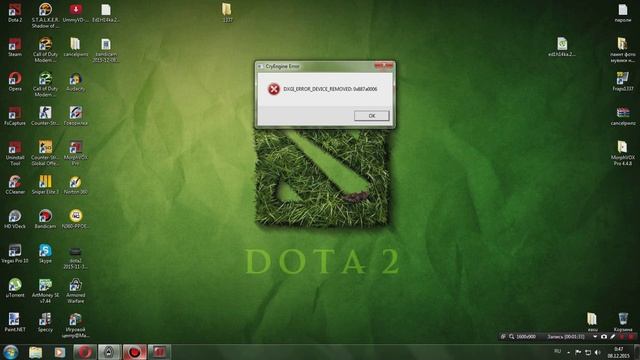Open Windows Explorer from the taskbar
The width and height of the screenshot is (640, 360).
click(x=36, y=352)
